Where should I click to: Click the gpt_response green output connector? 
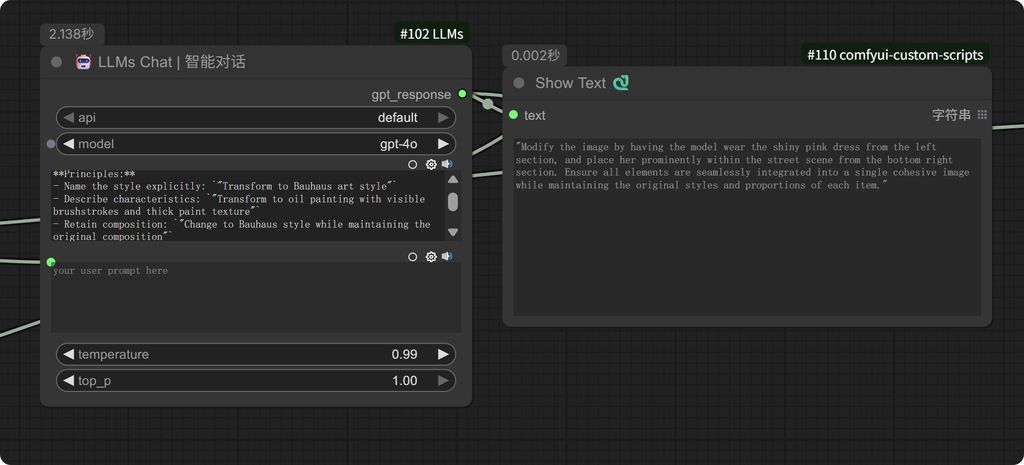(x=462, y=94)
